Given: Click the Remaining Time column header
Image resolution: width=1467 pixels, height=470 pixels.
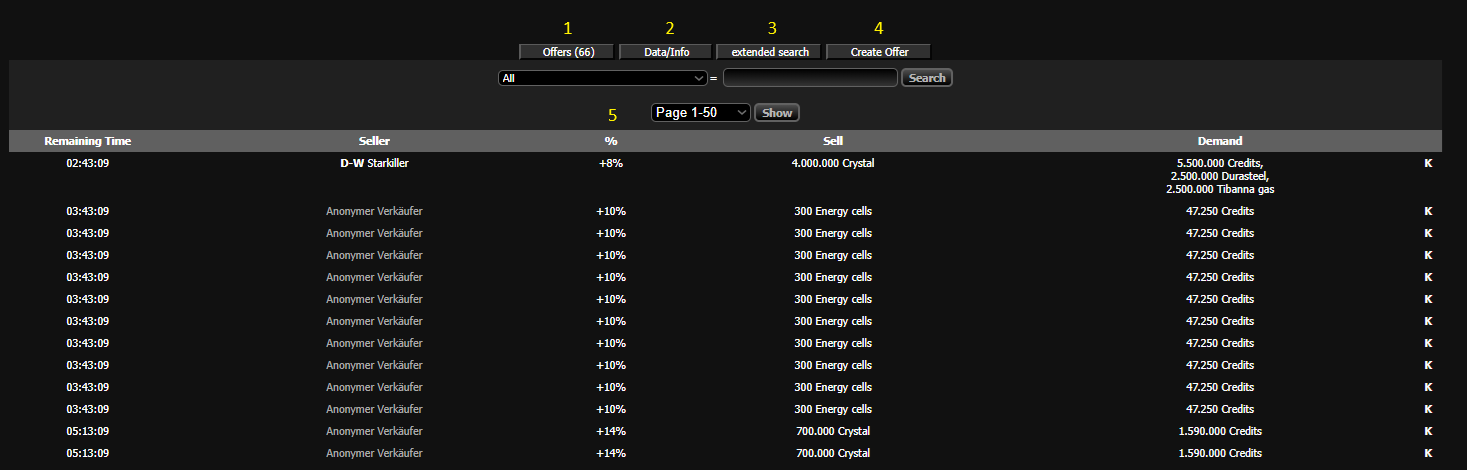Looking at the screenshot, I should click(x=88, y=141).
